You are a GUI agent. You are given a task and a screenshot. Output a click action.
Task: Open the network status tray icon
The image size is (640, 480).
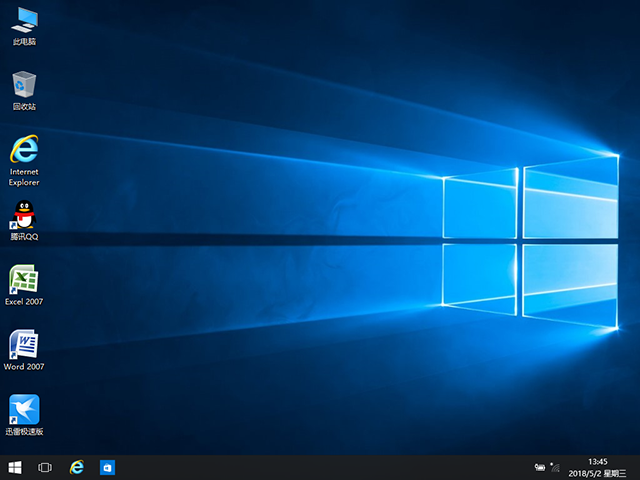click(555, 467)
